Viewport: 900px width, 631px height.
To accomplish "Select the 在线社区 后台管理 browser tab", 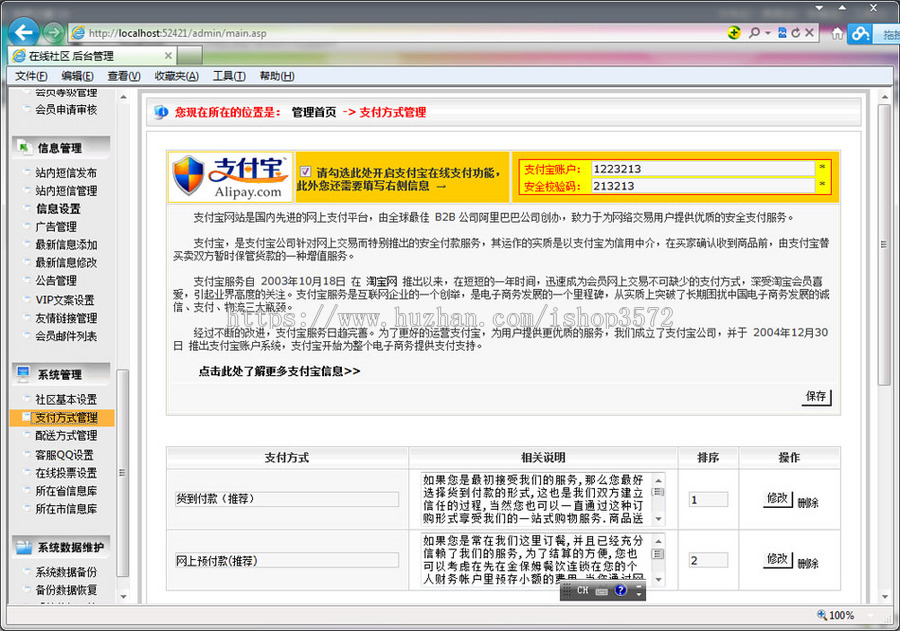I will pos(70,56).
